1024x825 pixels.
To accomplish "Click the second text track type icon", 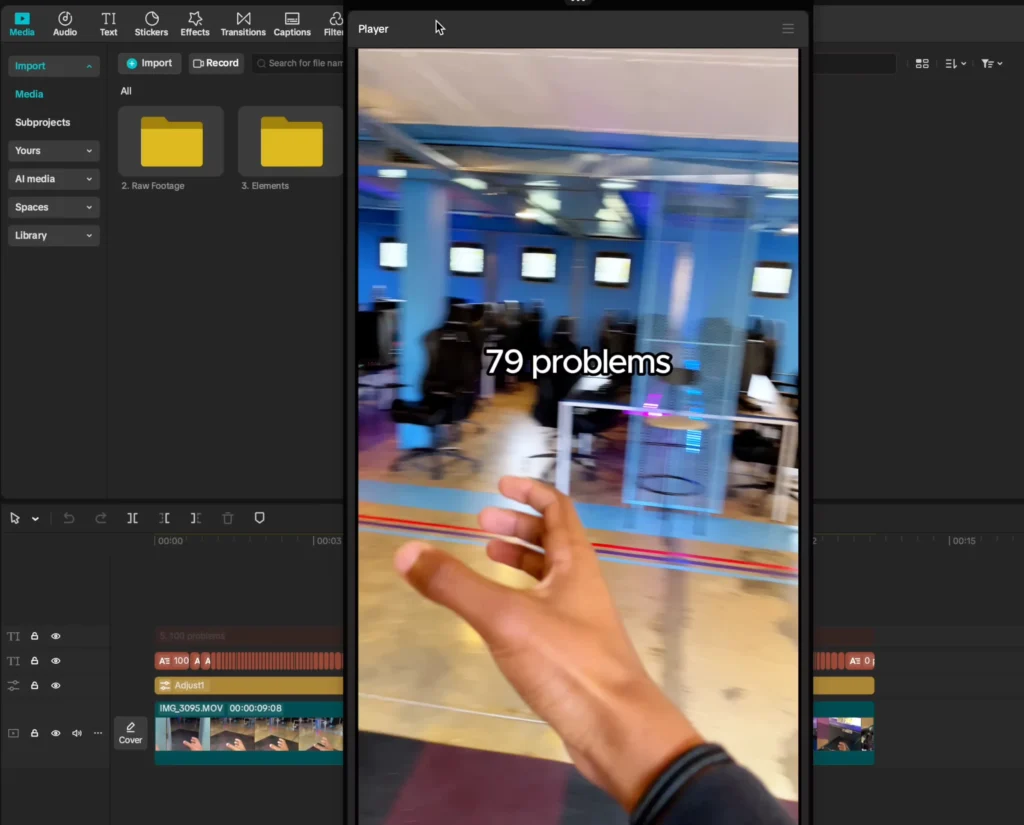I will (x=13, y=661).
